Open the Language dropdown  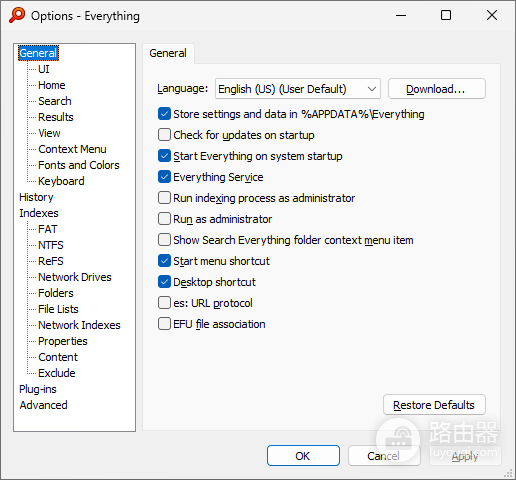coord(298,89)
